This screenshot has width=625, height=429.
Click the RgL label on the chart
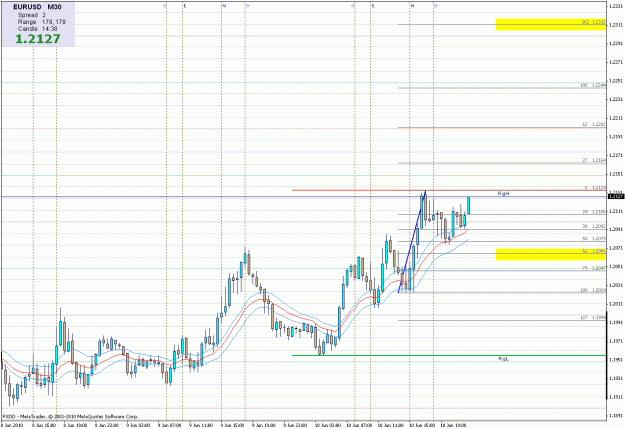pos(503,359)
